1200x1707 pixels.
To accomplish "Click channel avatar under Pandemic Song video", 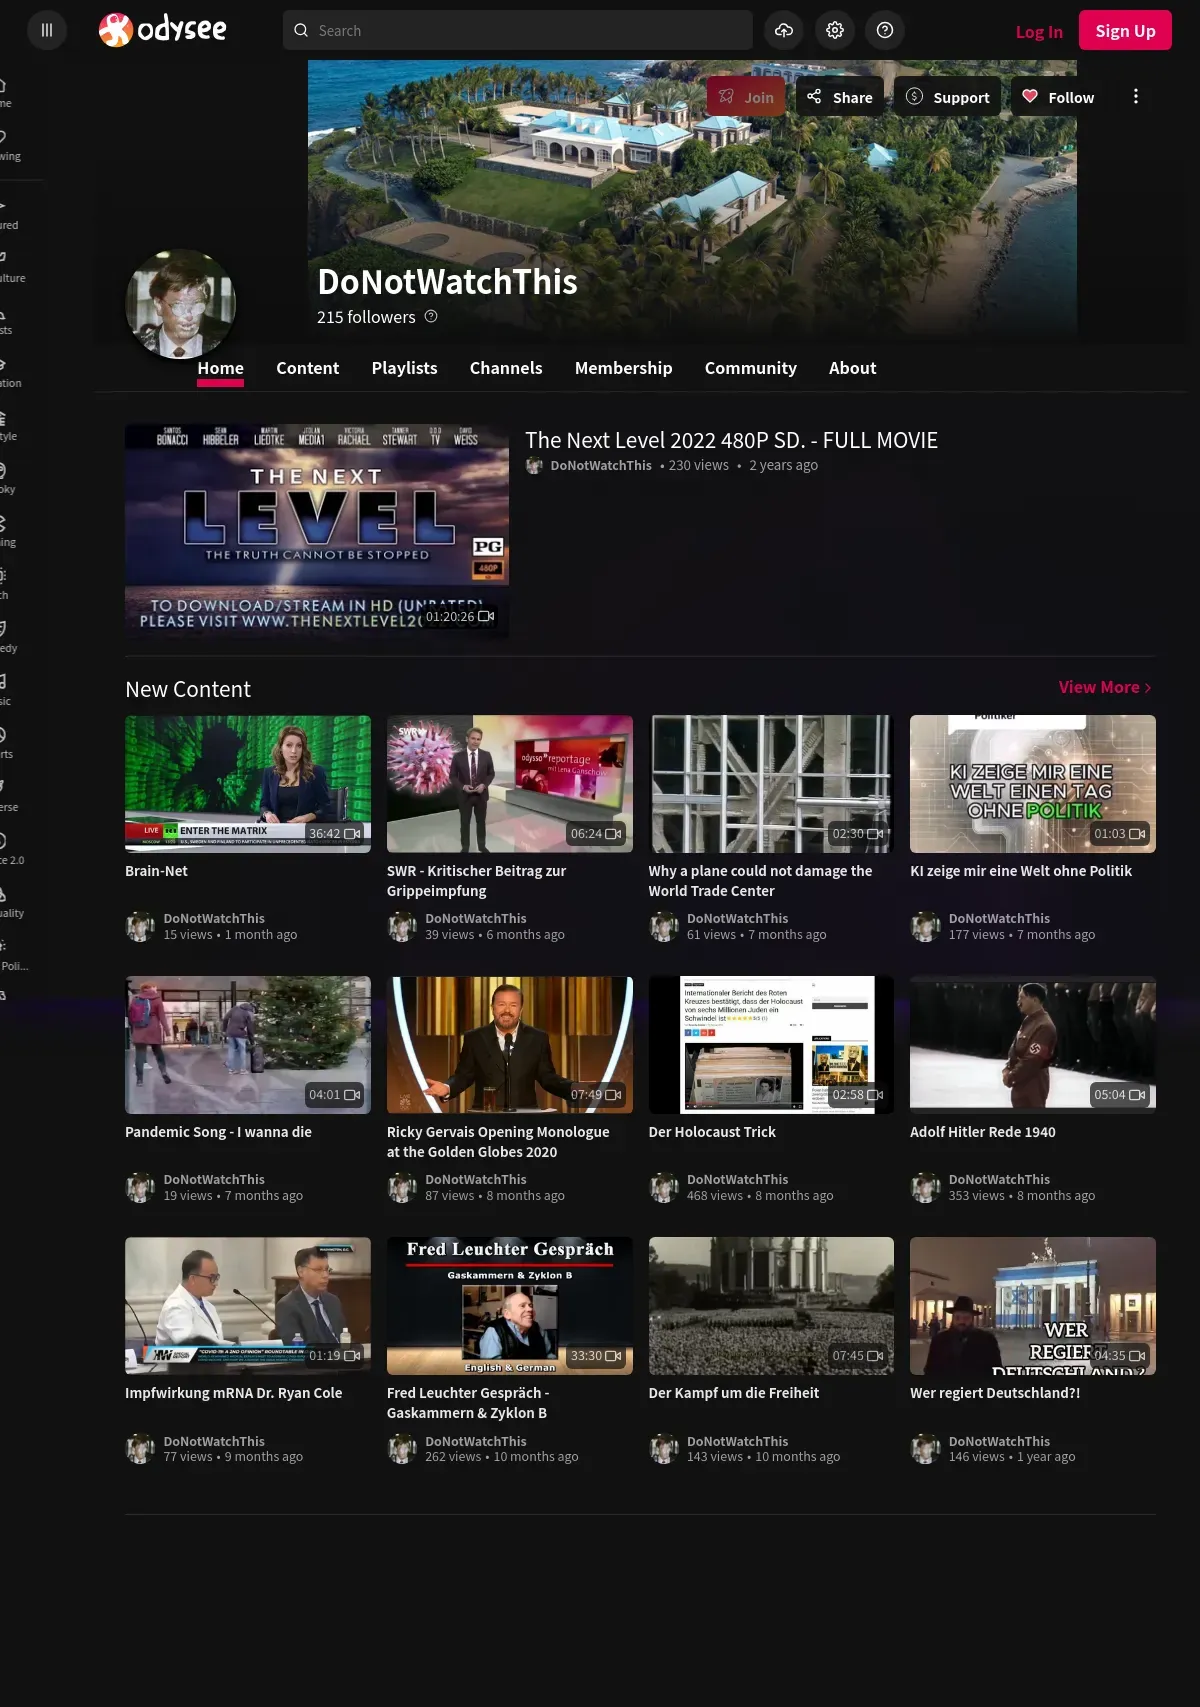I will (x=140, y=1188).
